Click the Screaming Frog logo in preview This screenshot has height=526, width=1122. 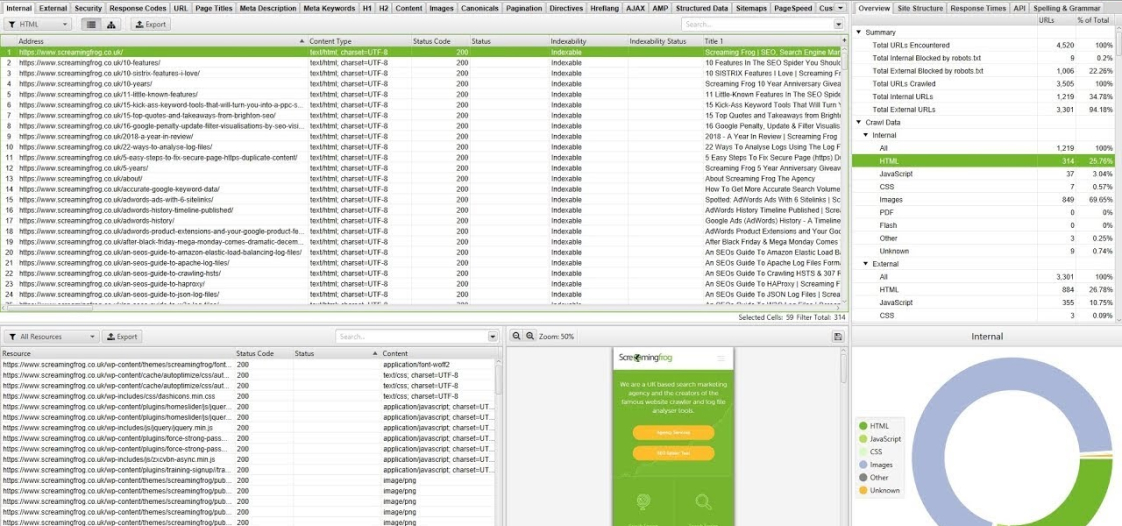(x=645, y=358)
